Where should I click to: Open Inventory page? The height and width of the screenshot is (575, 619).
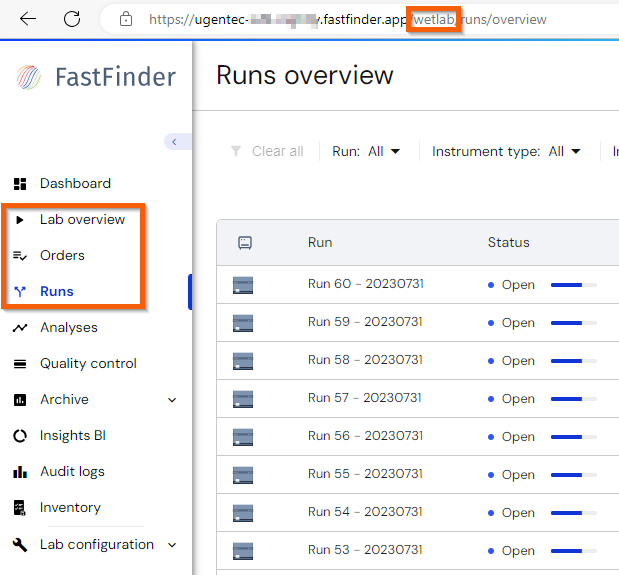pyautogui.click(x=70, y=508)
